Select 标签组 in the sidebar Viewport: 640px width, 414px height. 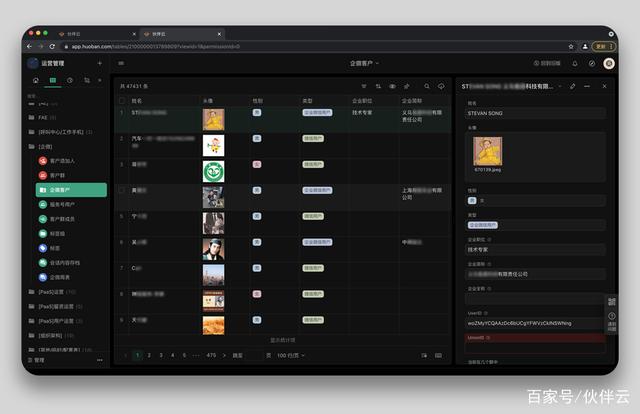56,233
